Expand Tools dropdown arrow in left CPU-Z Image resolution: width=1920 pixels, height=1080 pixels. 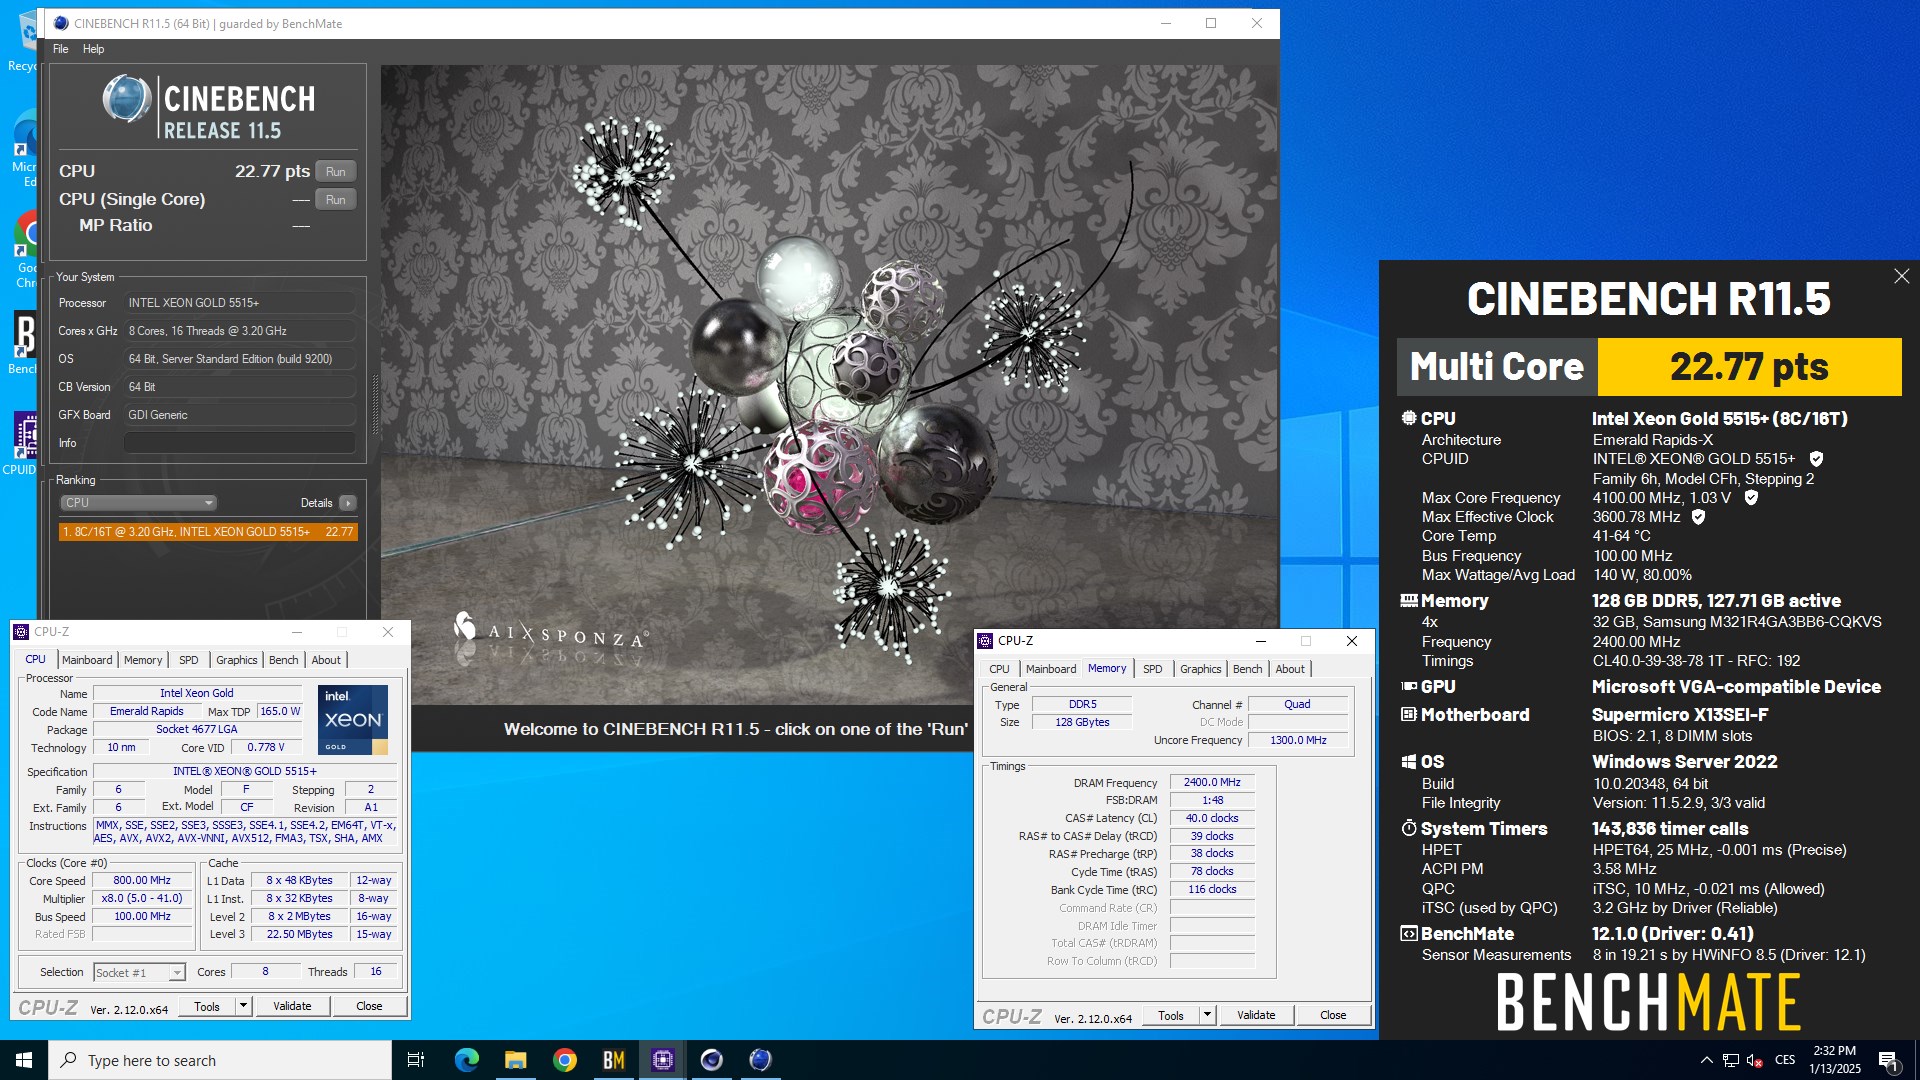(x=243, y=1006)
